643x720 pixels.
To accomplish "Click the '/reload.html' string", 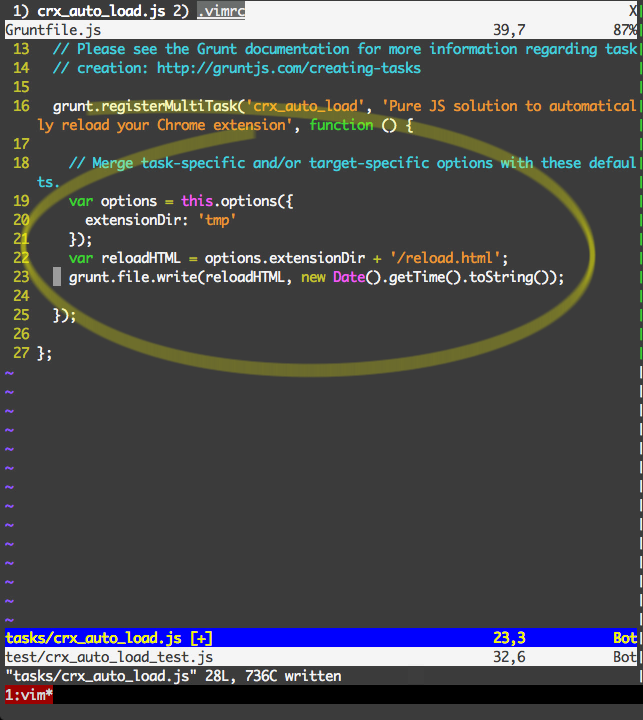I will click(x=445, y=258).
